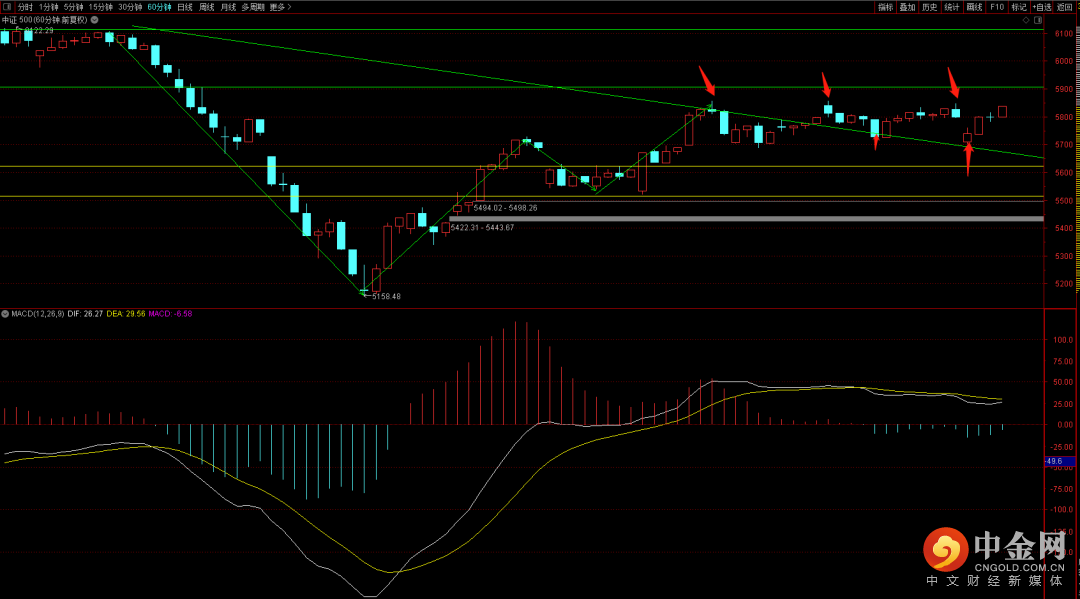The height and width of the screenshot is (599, 1080).
Task: Open the 指标 indicators button
Action: 885,7
